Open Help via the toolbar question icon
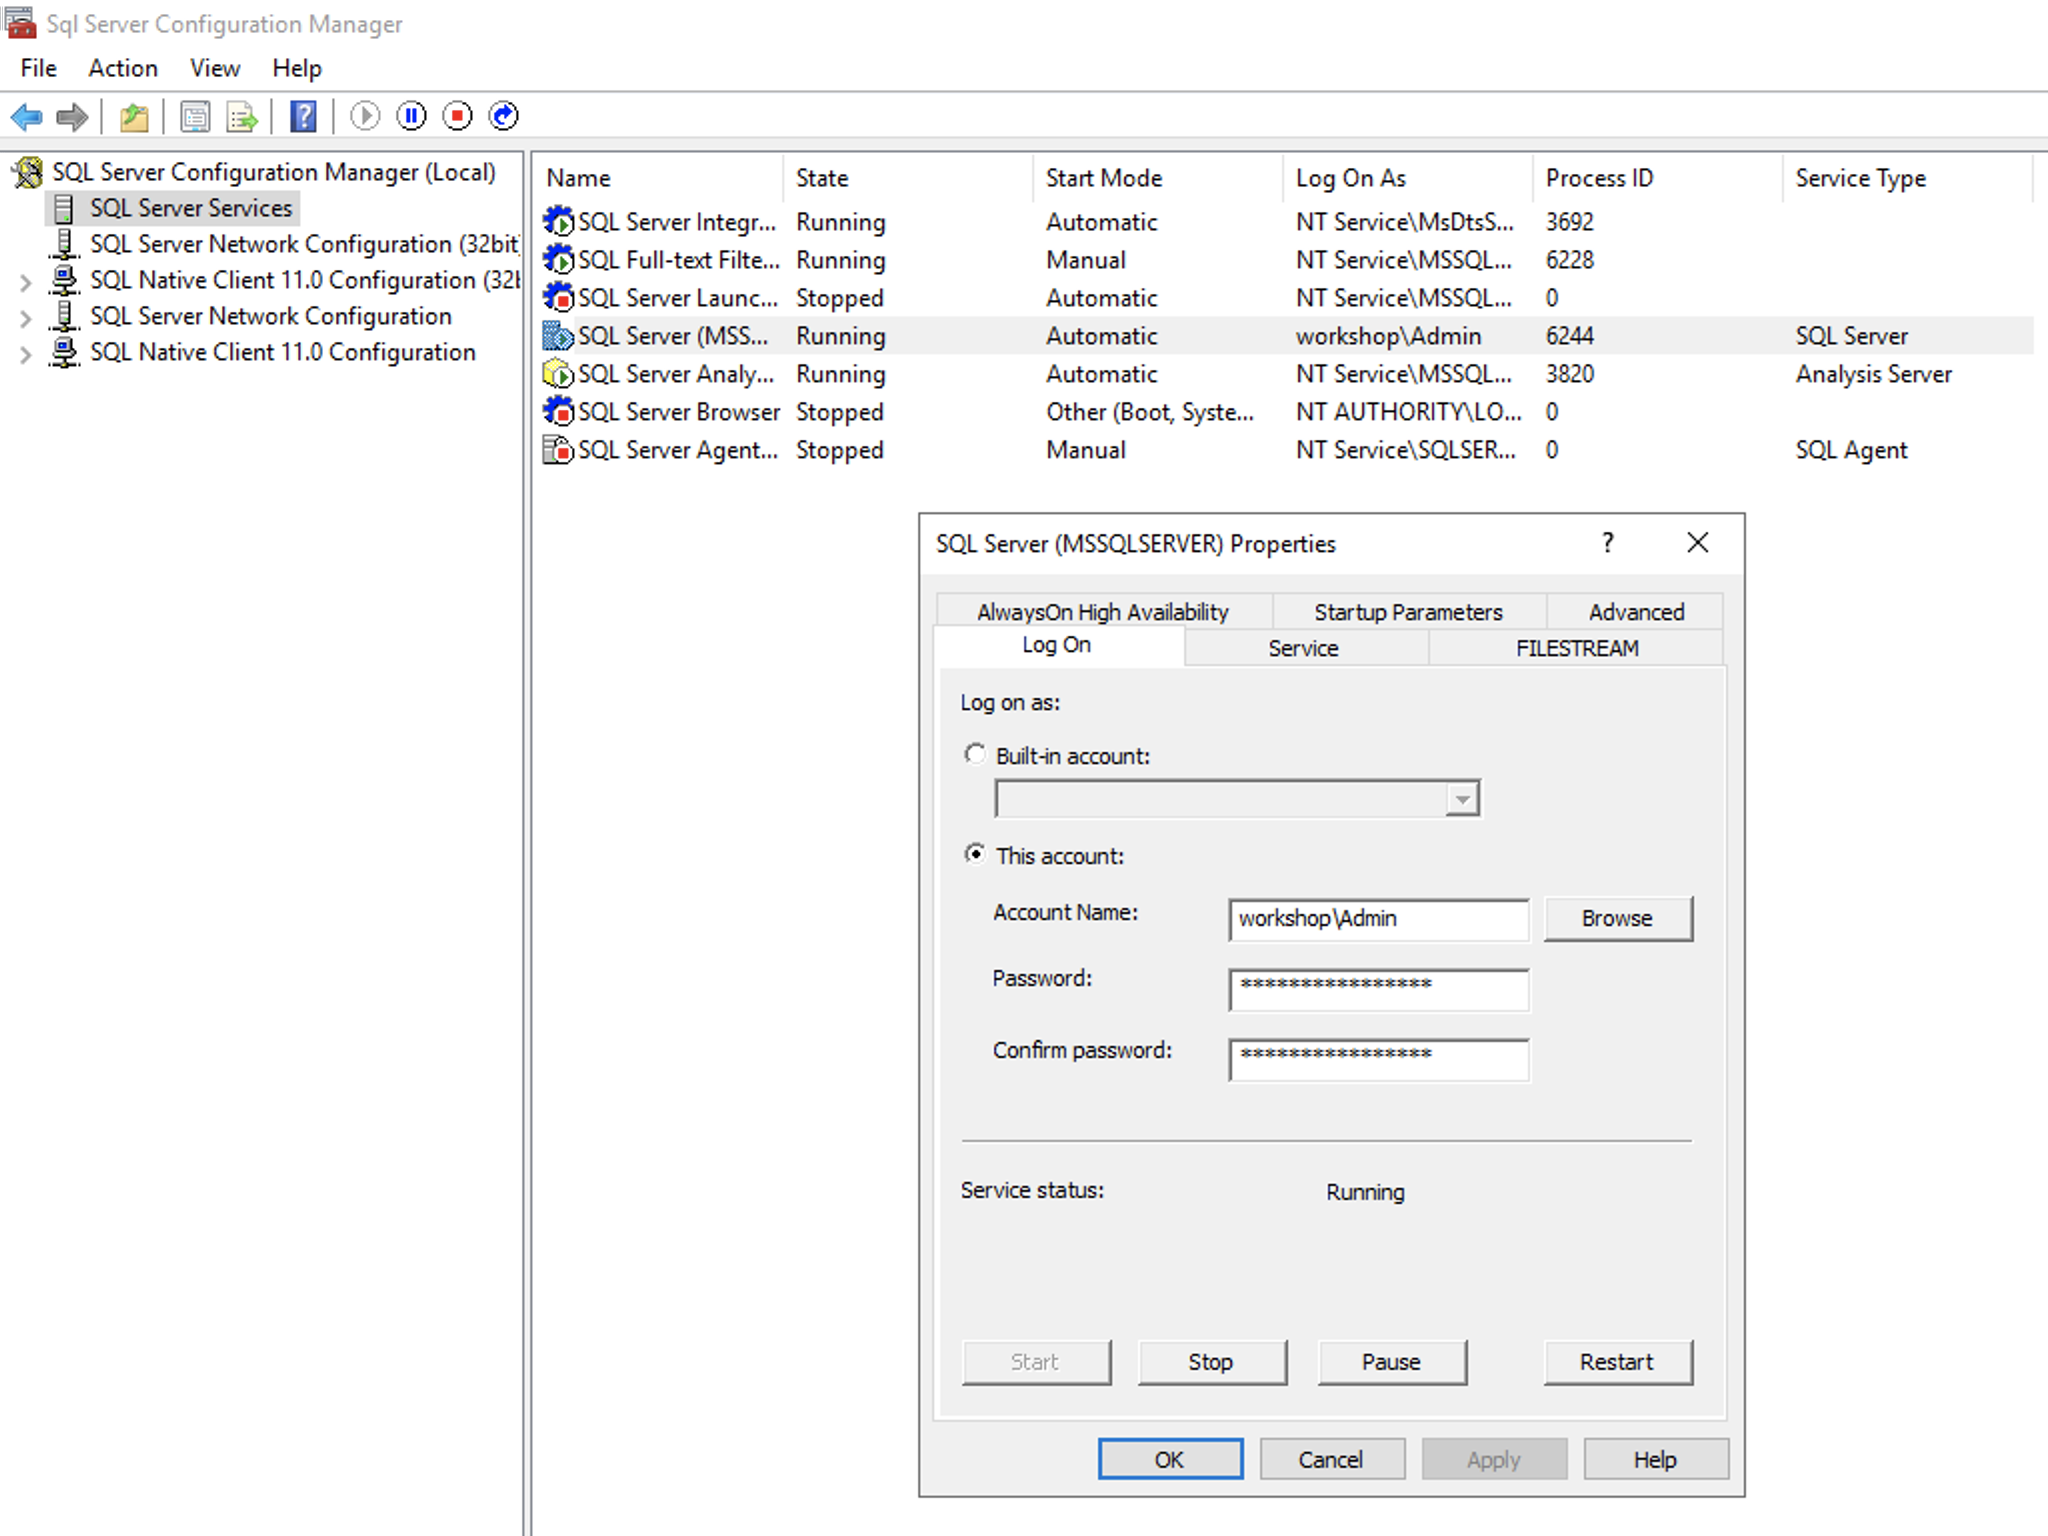Image resolution: width=2048 pixels, height=1536 pixels. pos(303,117)
